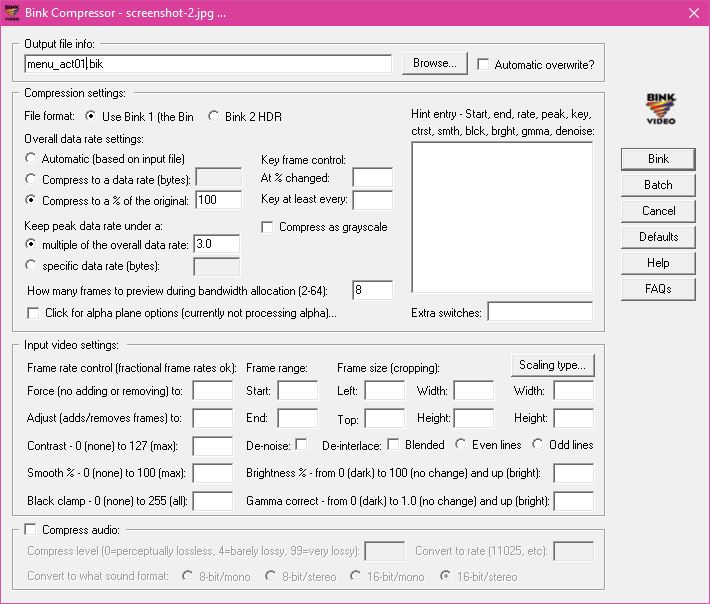This screenshot has width=710, height=604.
Task: Click the output file name field
Action: coord(208,64)
